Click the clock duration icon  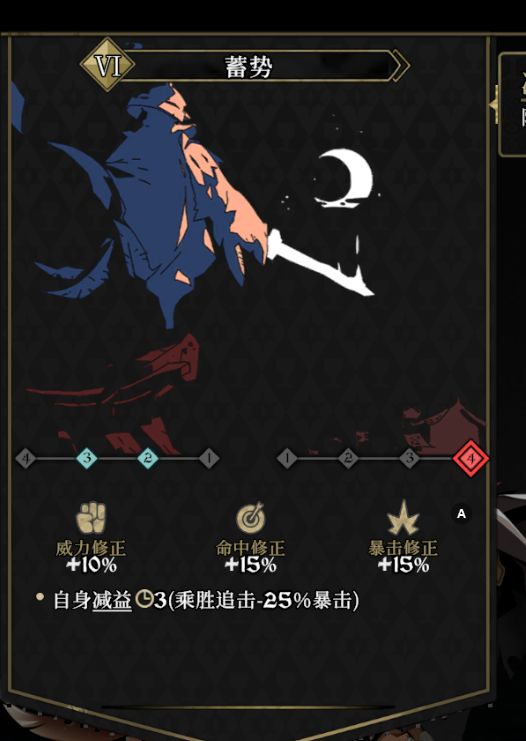[x=144, y=600]
